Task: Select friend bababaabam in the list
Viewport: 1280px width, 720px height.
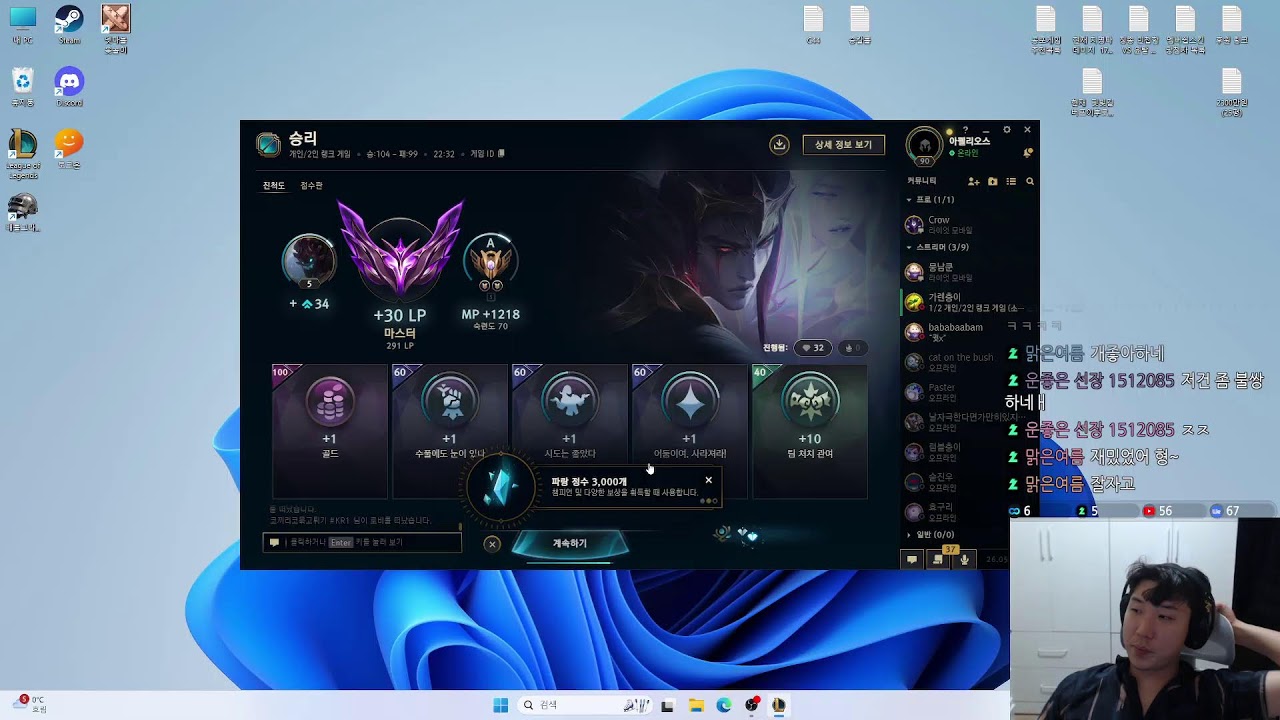Action: (970, 332)
